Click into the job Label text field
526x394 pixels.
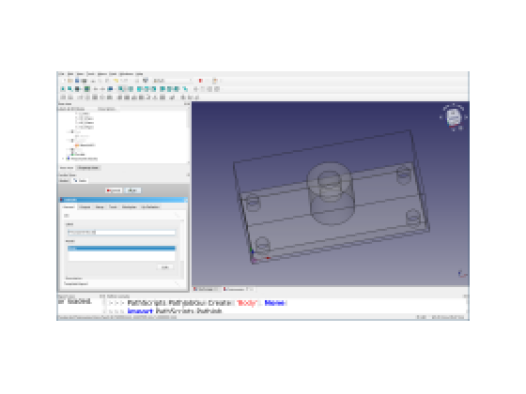(x=121, y=232)
